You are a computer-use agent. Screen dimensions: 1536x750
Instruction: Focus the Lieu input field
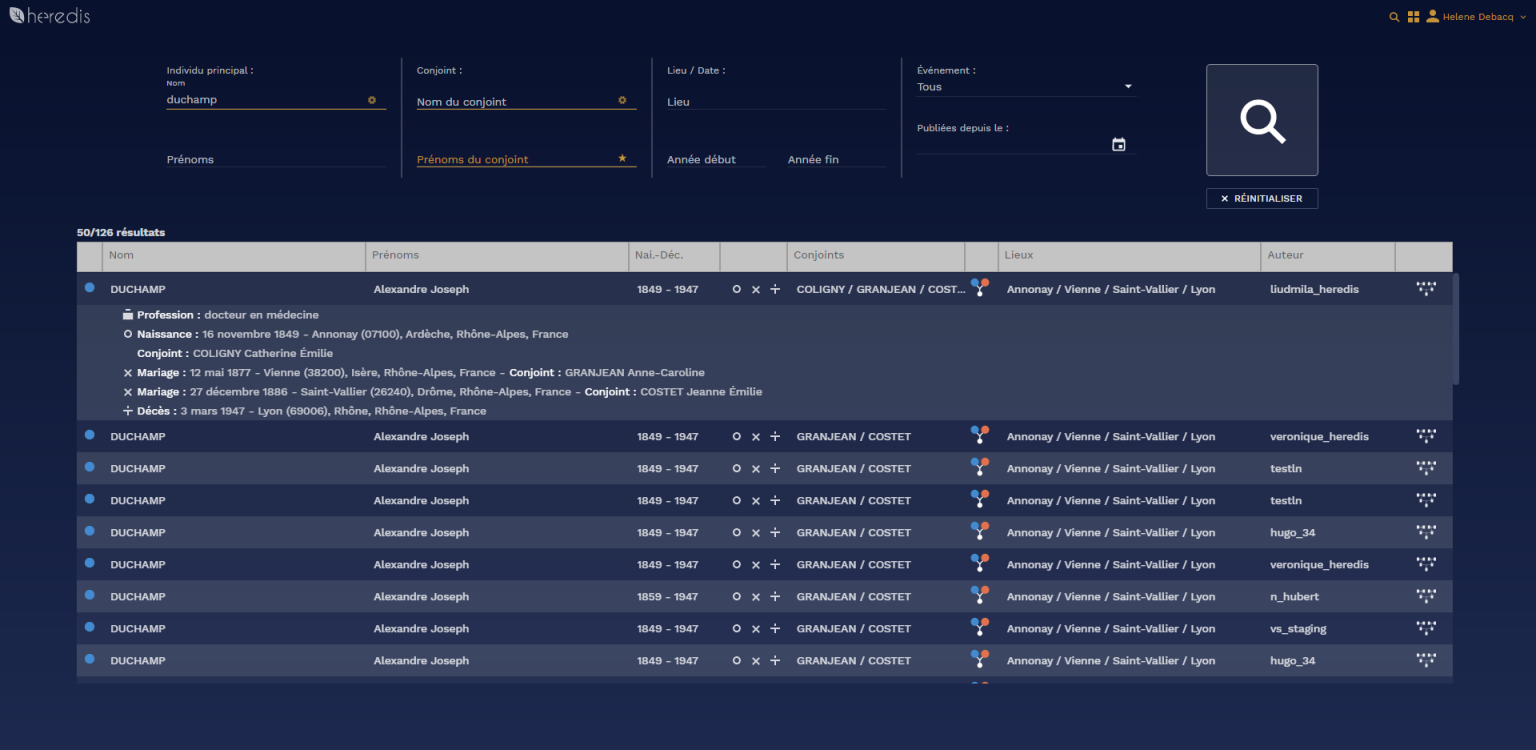[775, 102]
